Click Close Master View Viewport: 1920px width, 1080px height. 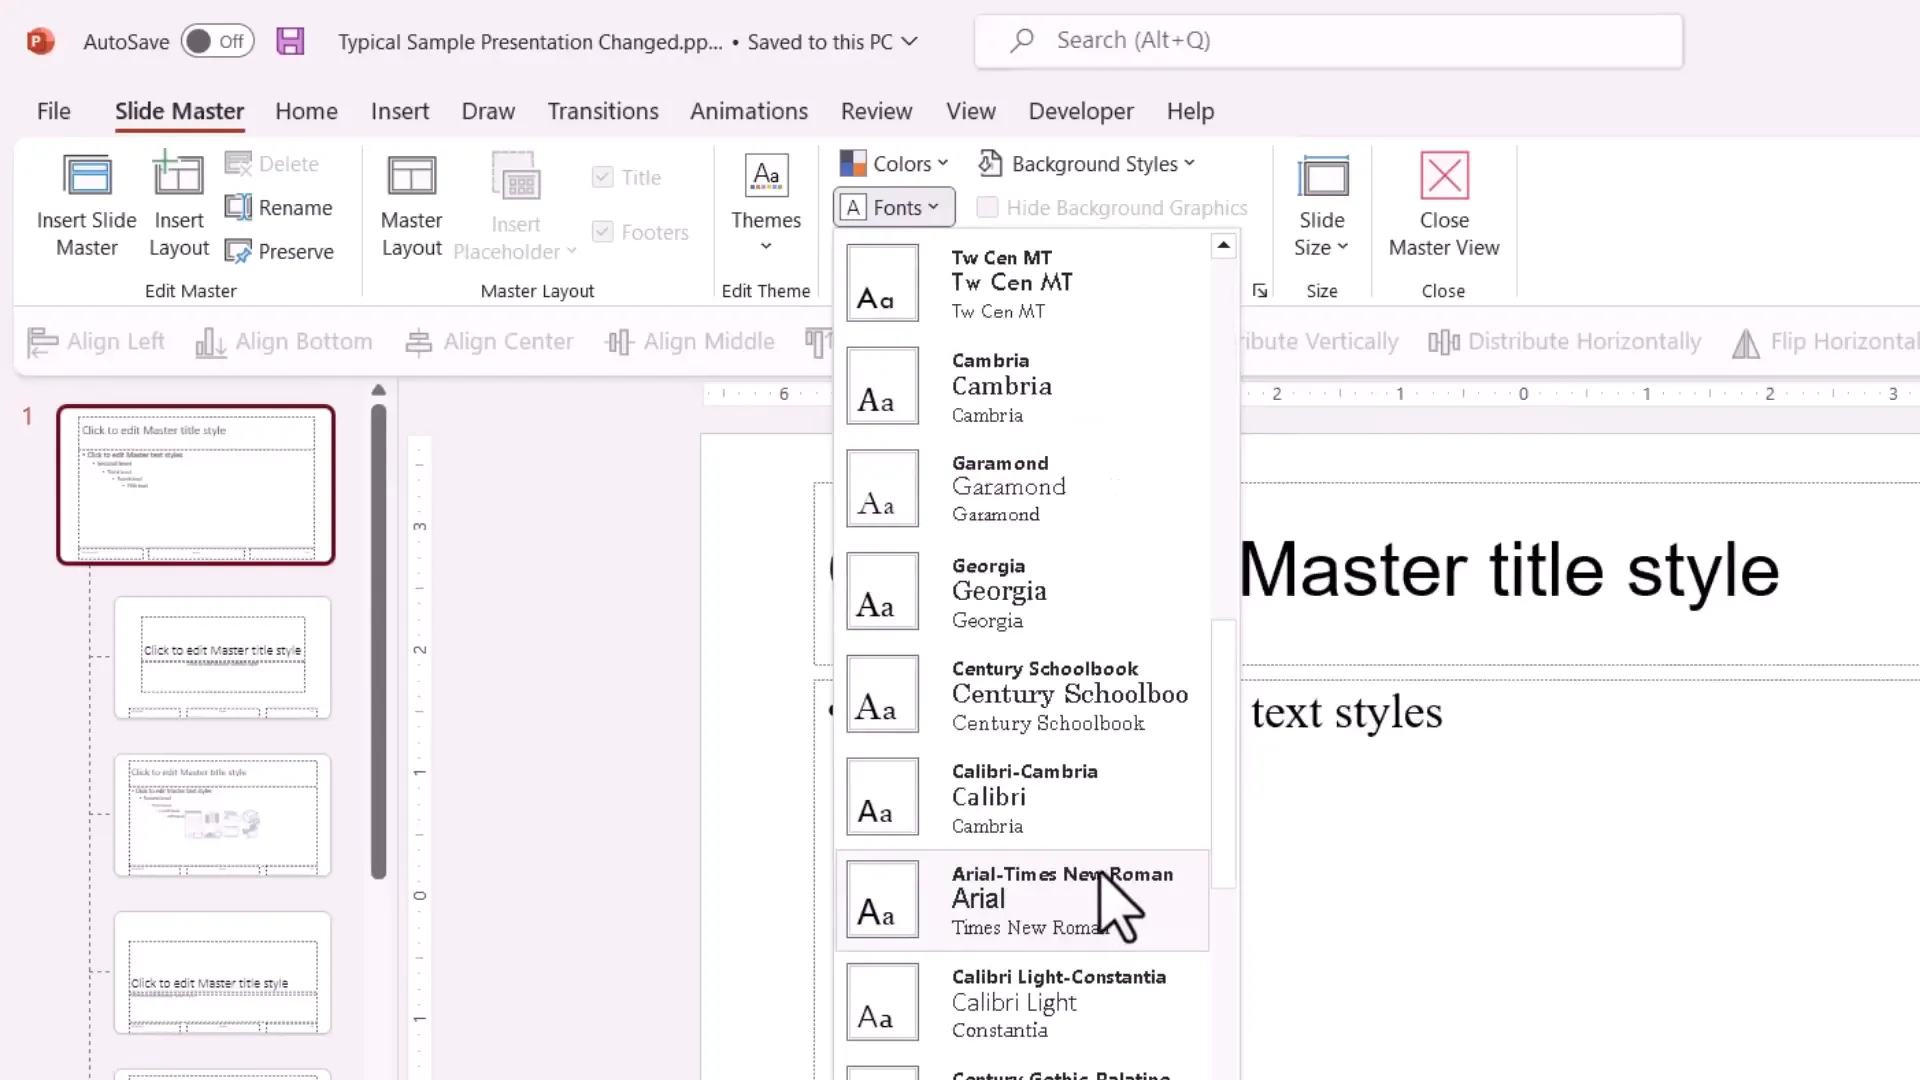[x=1444, y=206]
